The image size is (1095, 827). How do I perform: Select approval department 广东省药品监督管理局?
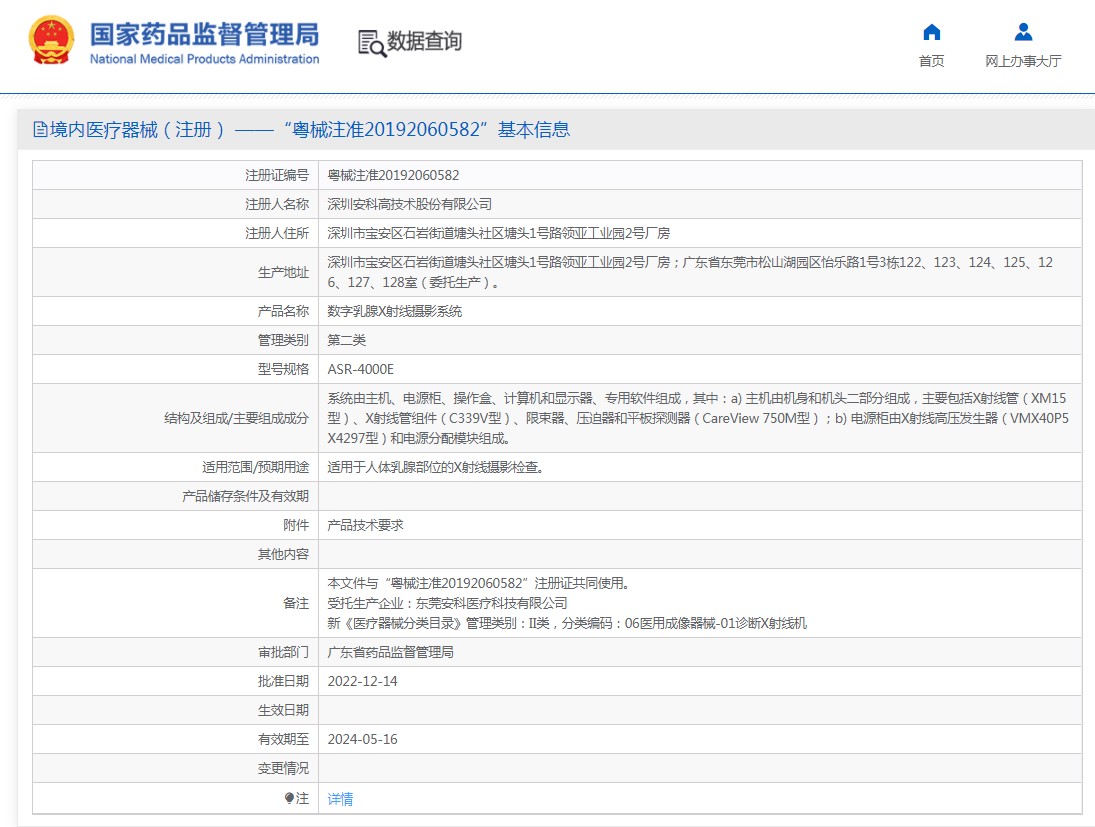point(390,652)
